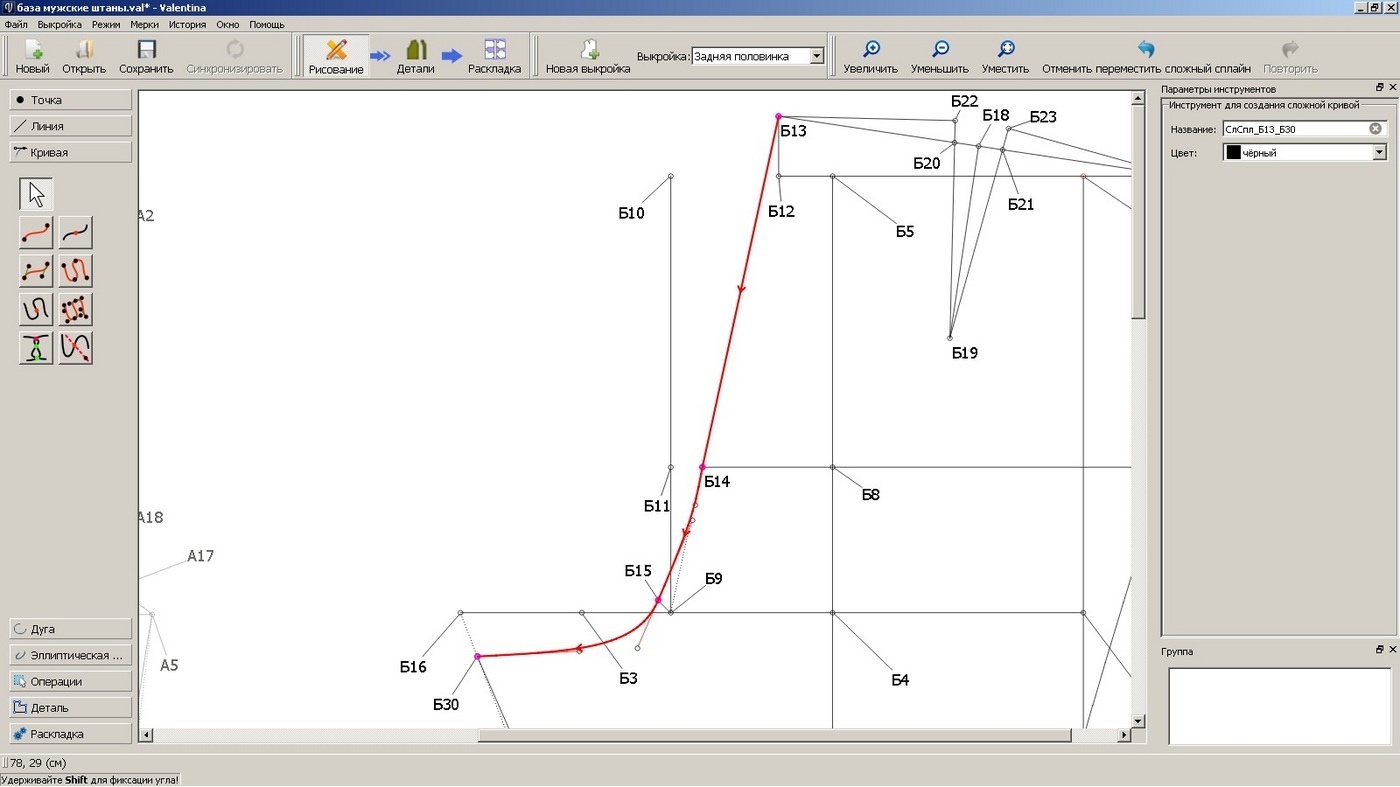Click the horizontal scrollbar thumb

pos(774,735)
